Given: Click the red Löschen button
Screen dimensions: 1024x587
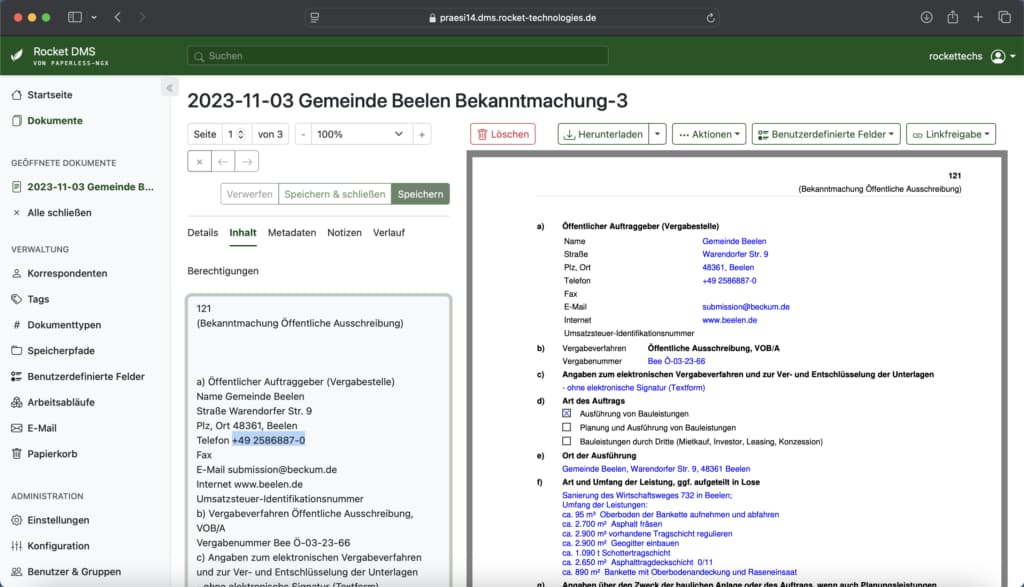Looking at the screenshot, I should [x=503, y=134].
